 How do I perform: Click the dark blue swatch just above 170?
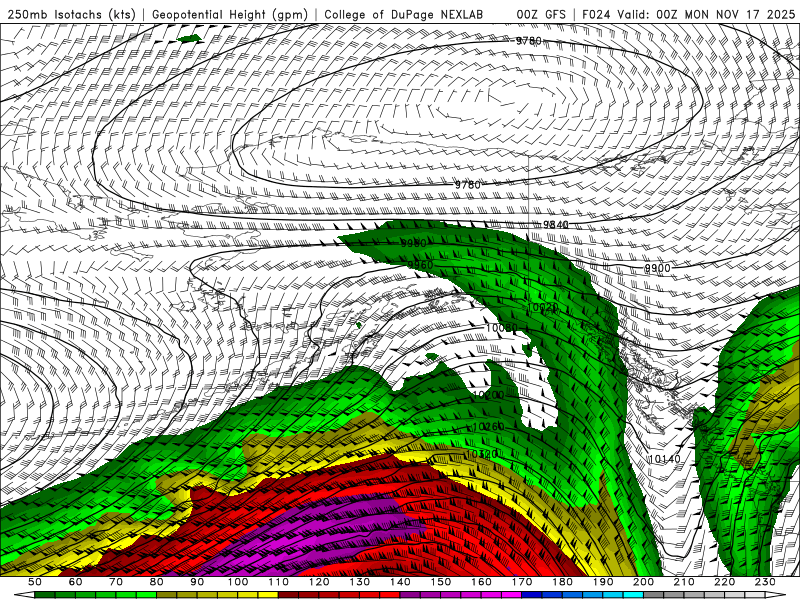coord(532,595)
